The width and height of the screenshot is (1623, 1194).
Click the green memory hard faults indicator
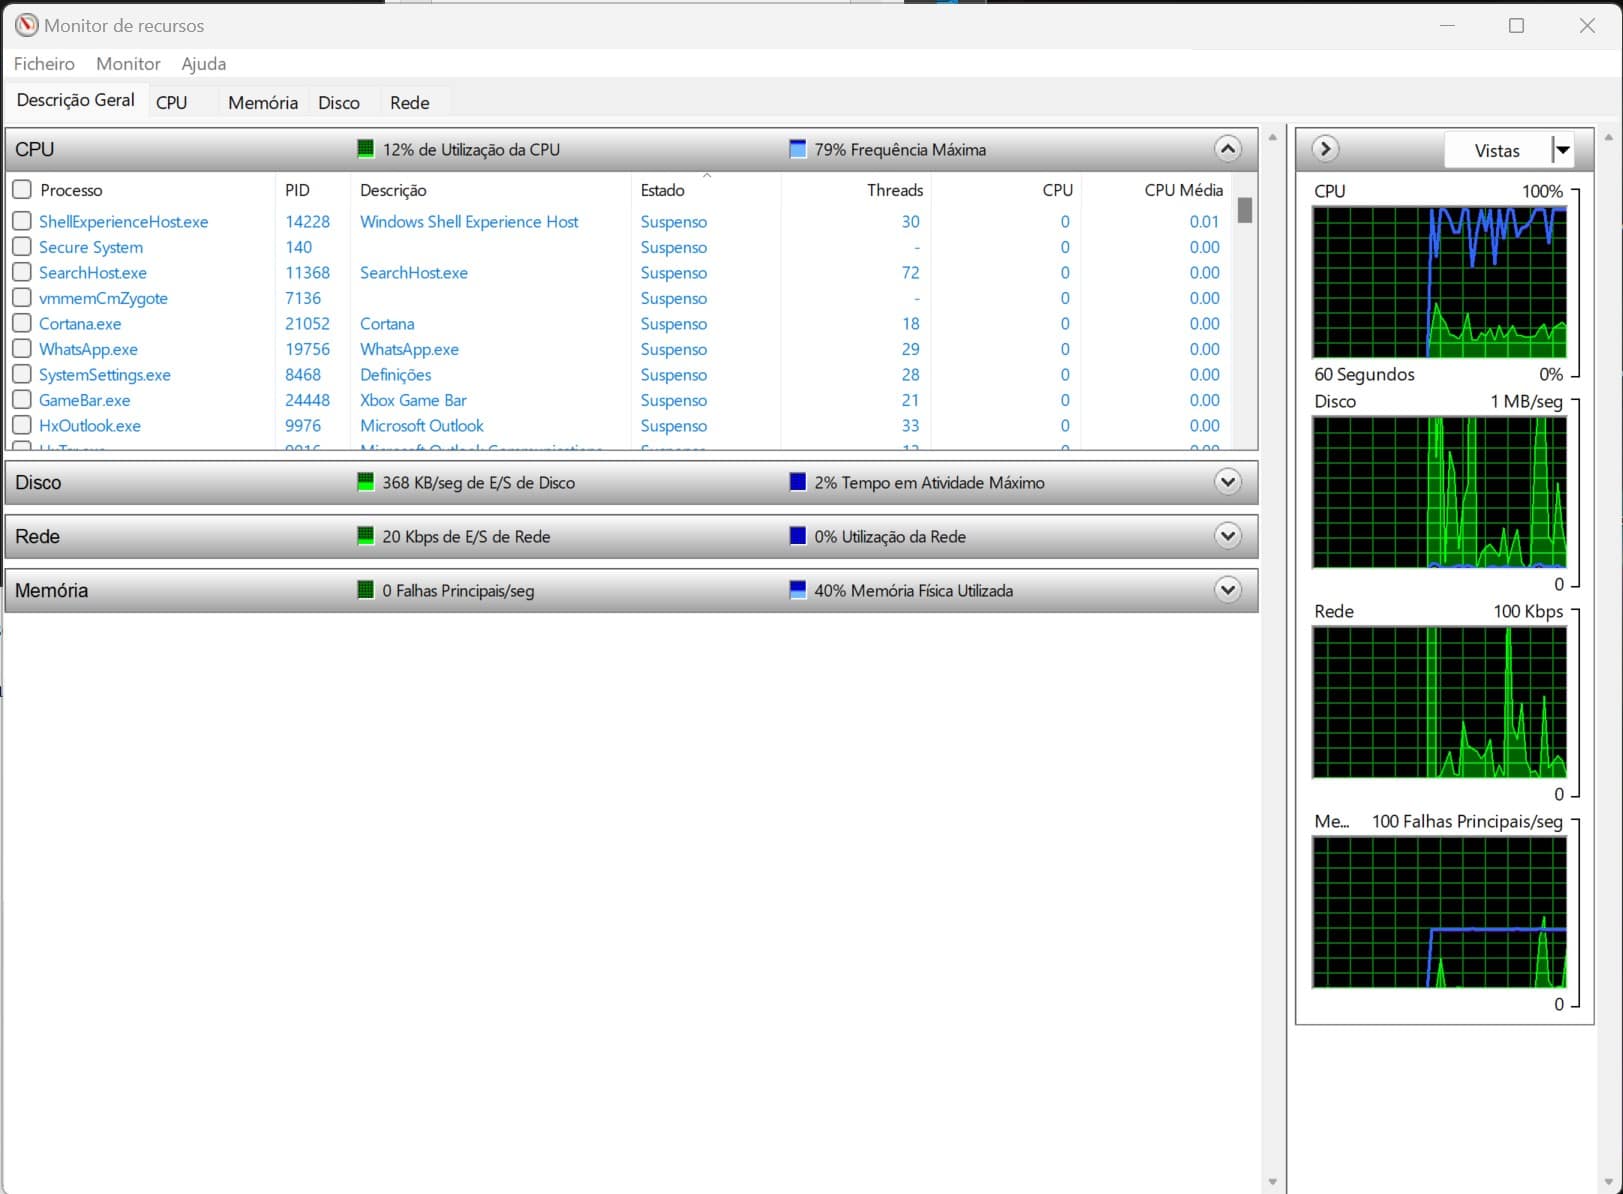pyautogui.click(x=365, y=590)
